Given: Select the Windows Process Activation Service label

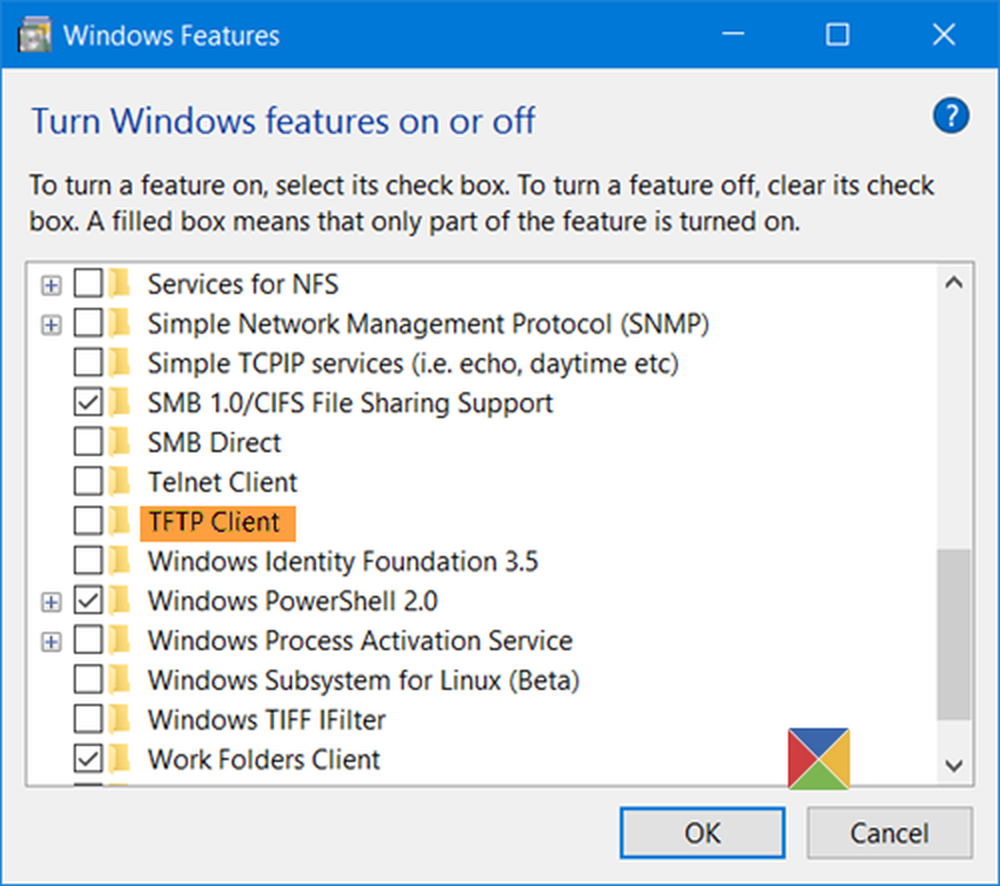Looking at the screenshot, I should (x=360, y=640).
